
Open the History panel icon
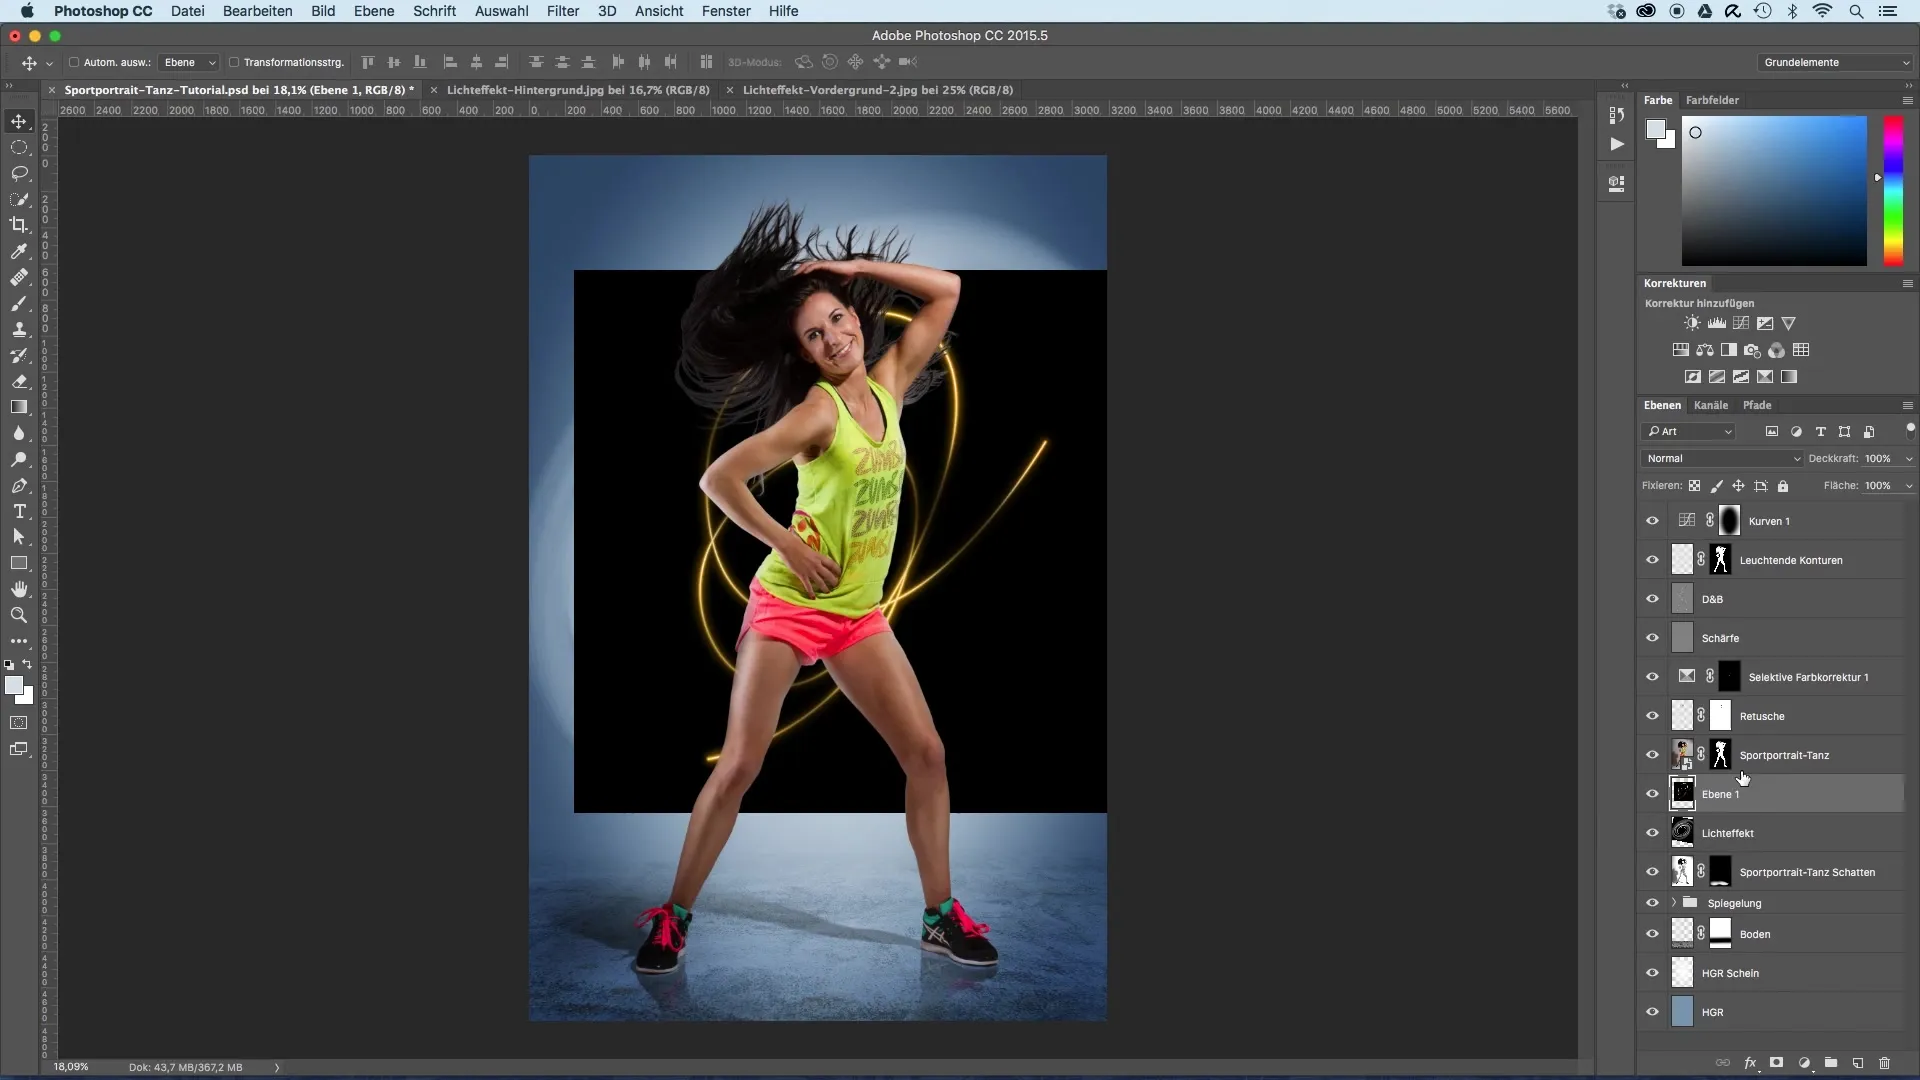(x=1617, y=115)
